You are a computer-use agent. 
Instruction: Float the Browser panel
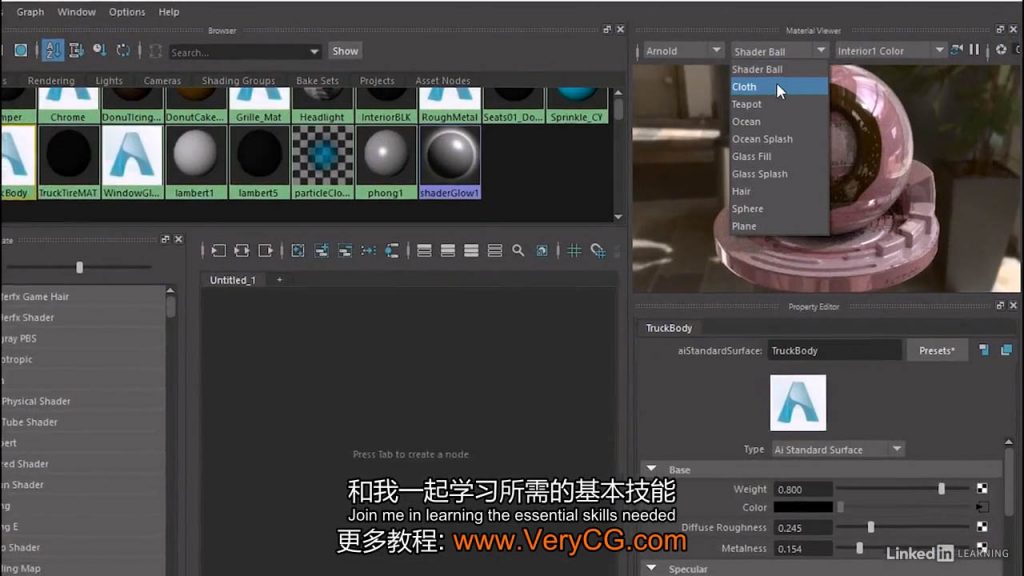(x=607, y=29)
